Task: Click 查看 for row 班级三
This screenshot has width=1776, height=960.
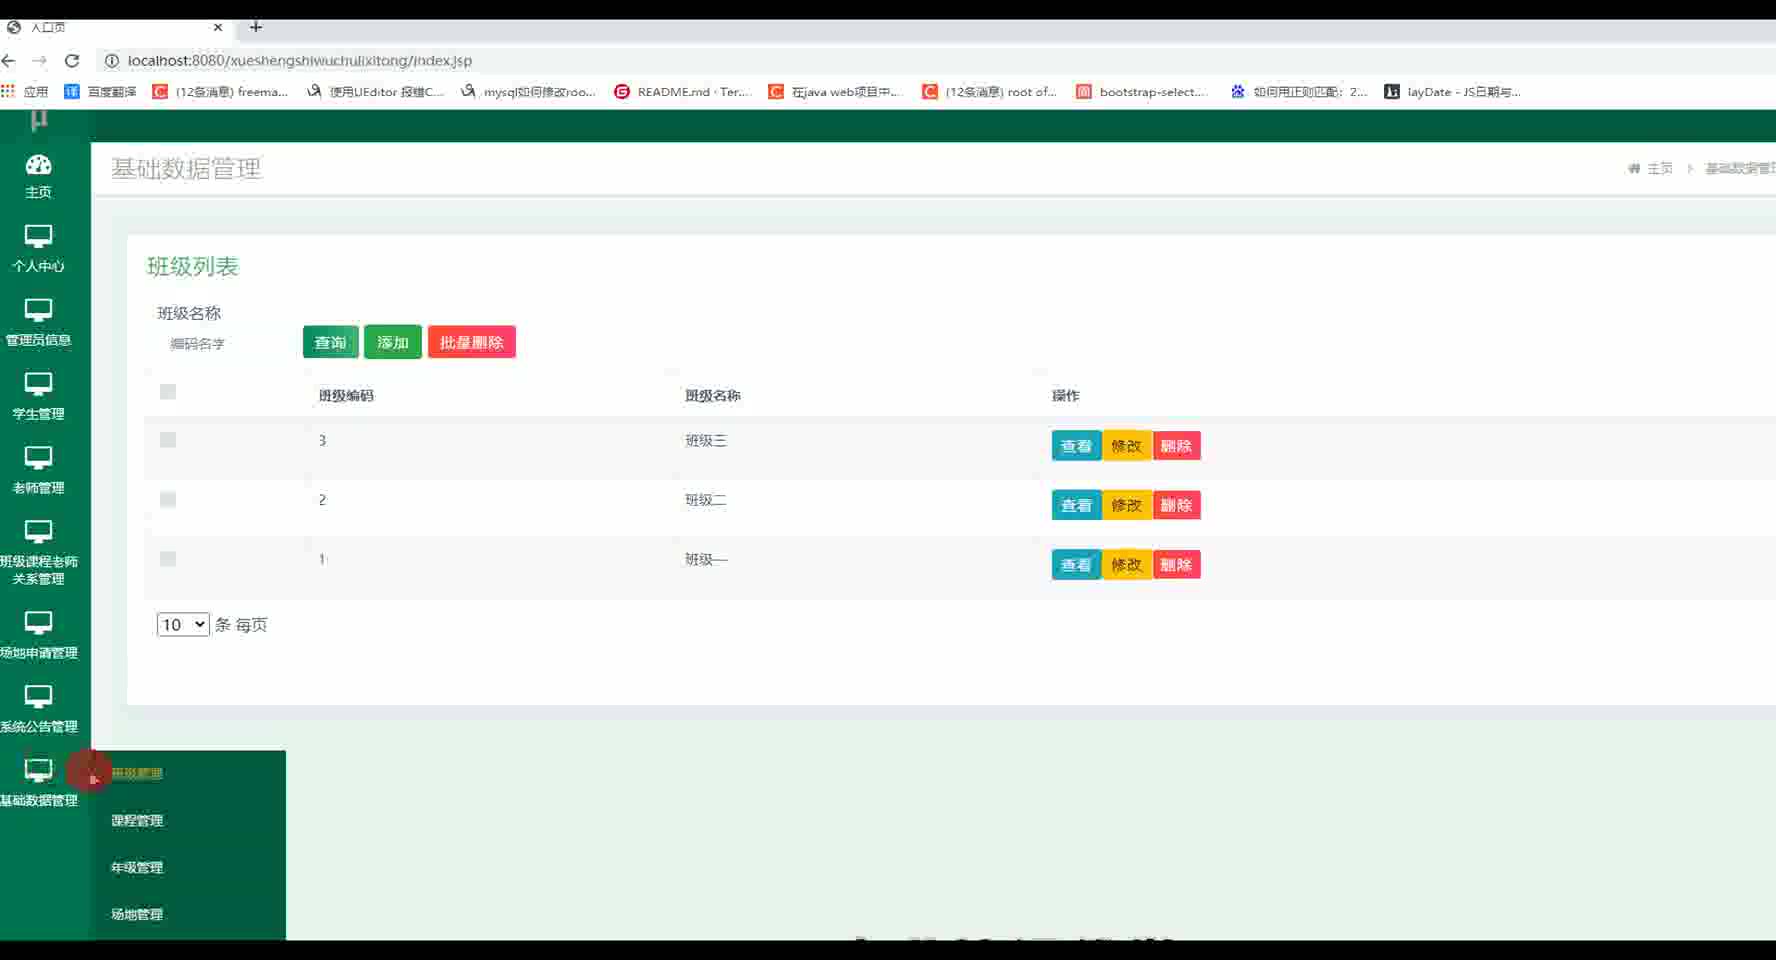Action: click(1076, 446)
